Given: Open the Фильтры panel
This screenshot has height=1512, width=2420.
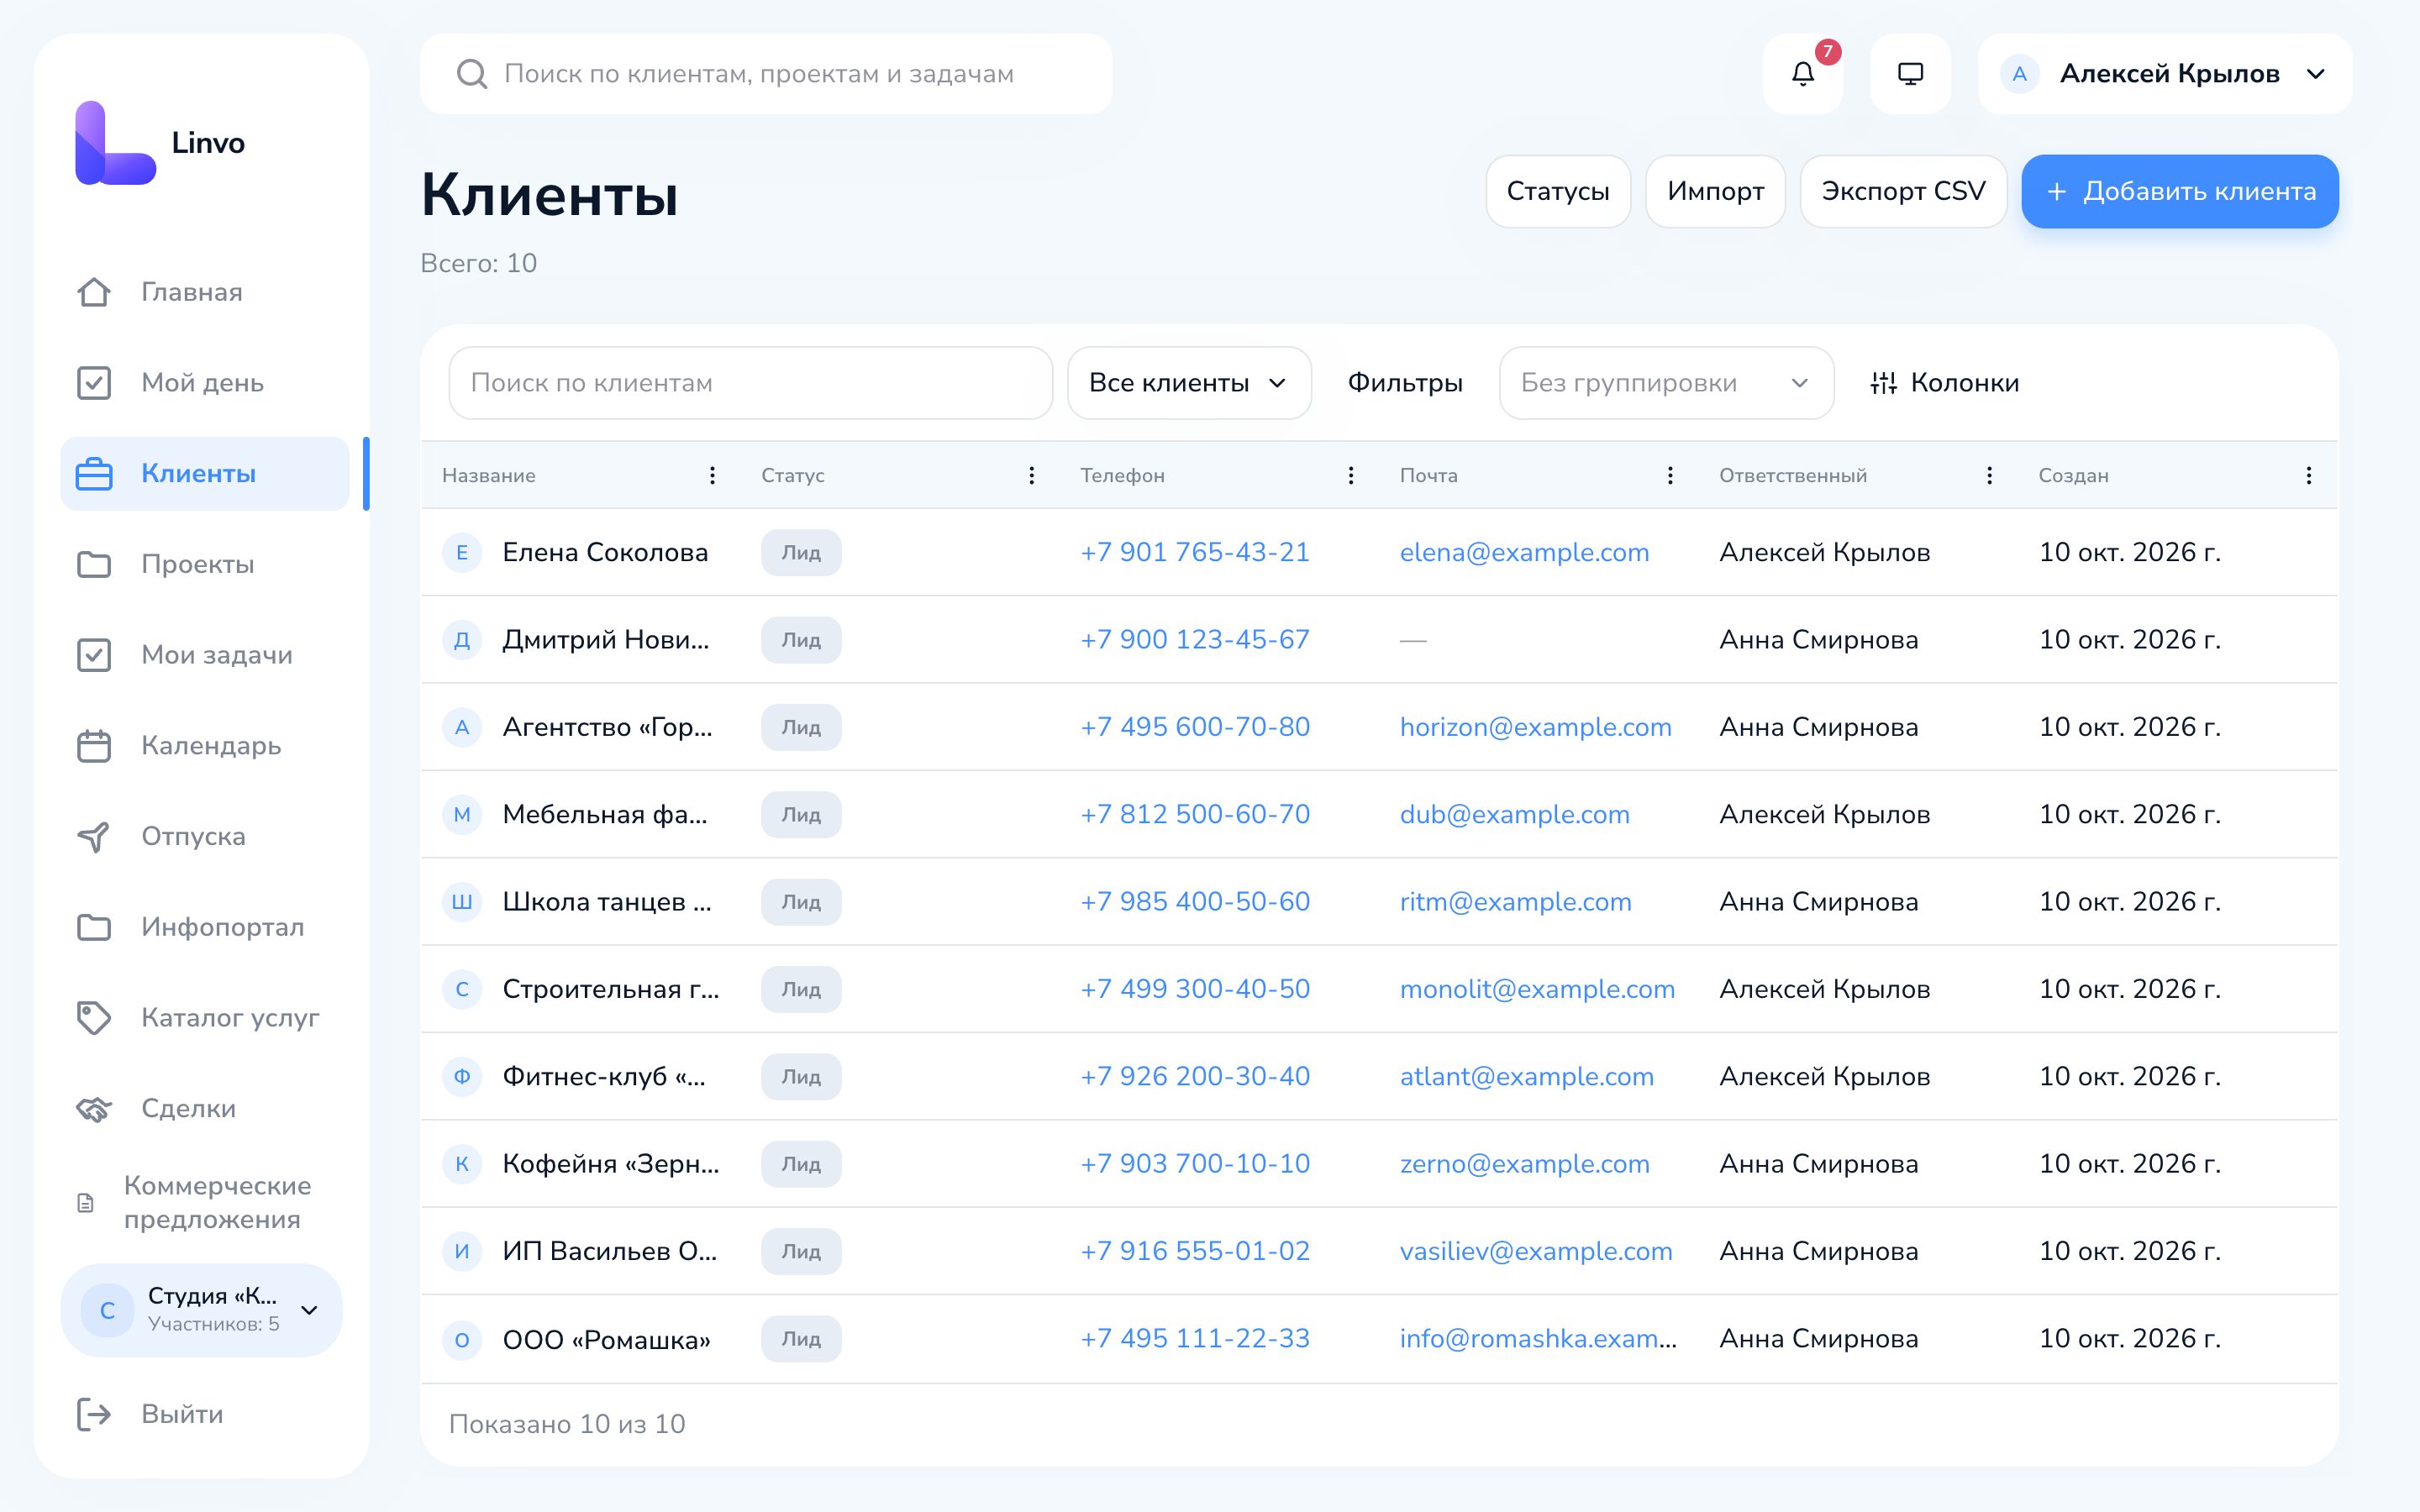Looking at the screenshot, I should pos(1405,383).
